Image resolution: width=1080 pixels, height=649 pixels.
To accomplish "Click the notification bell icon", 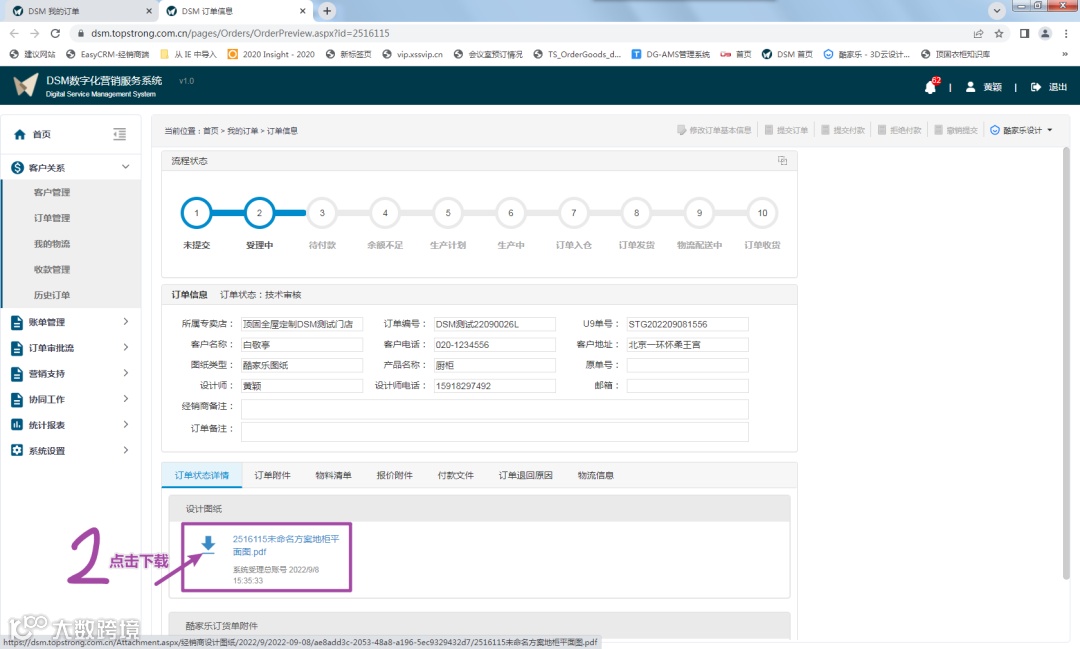I will [x=930, y=87].
